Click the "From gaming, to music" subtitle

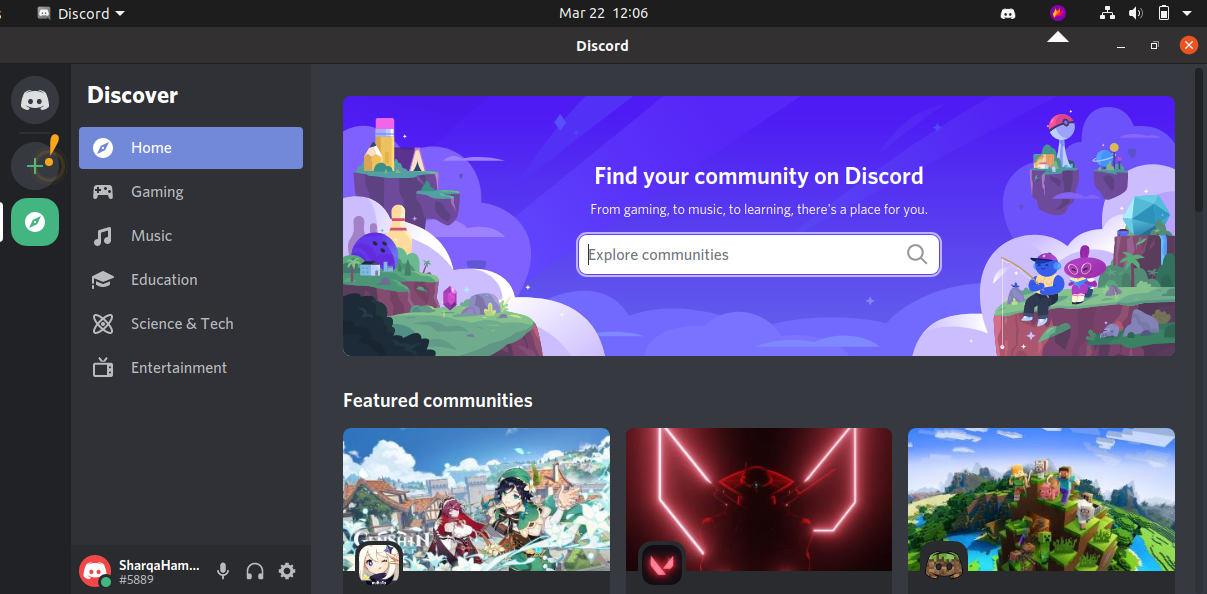click(x=759, y=210)
